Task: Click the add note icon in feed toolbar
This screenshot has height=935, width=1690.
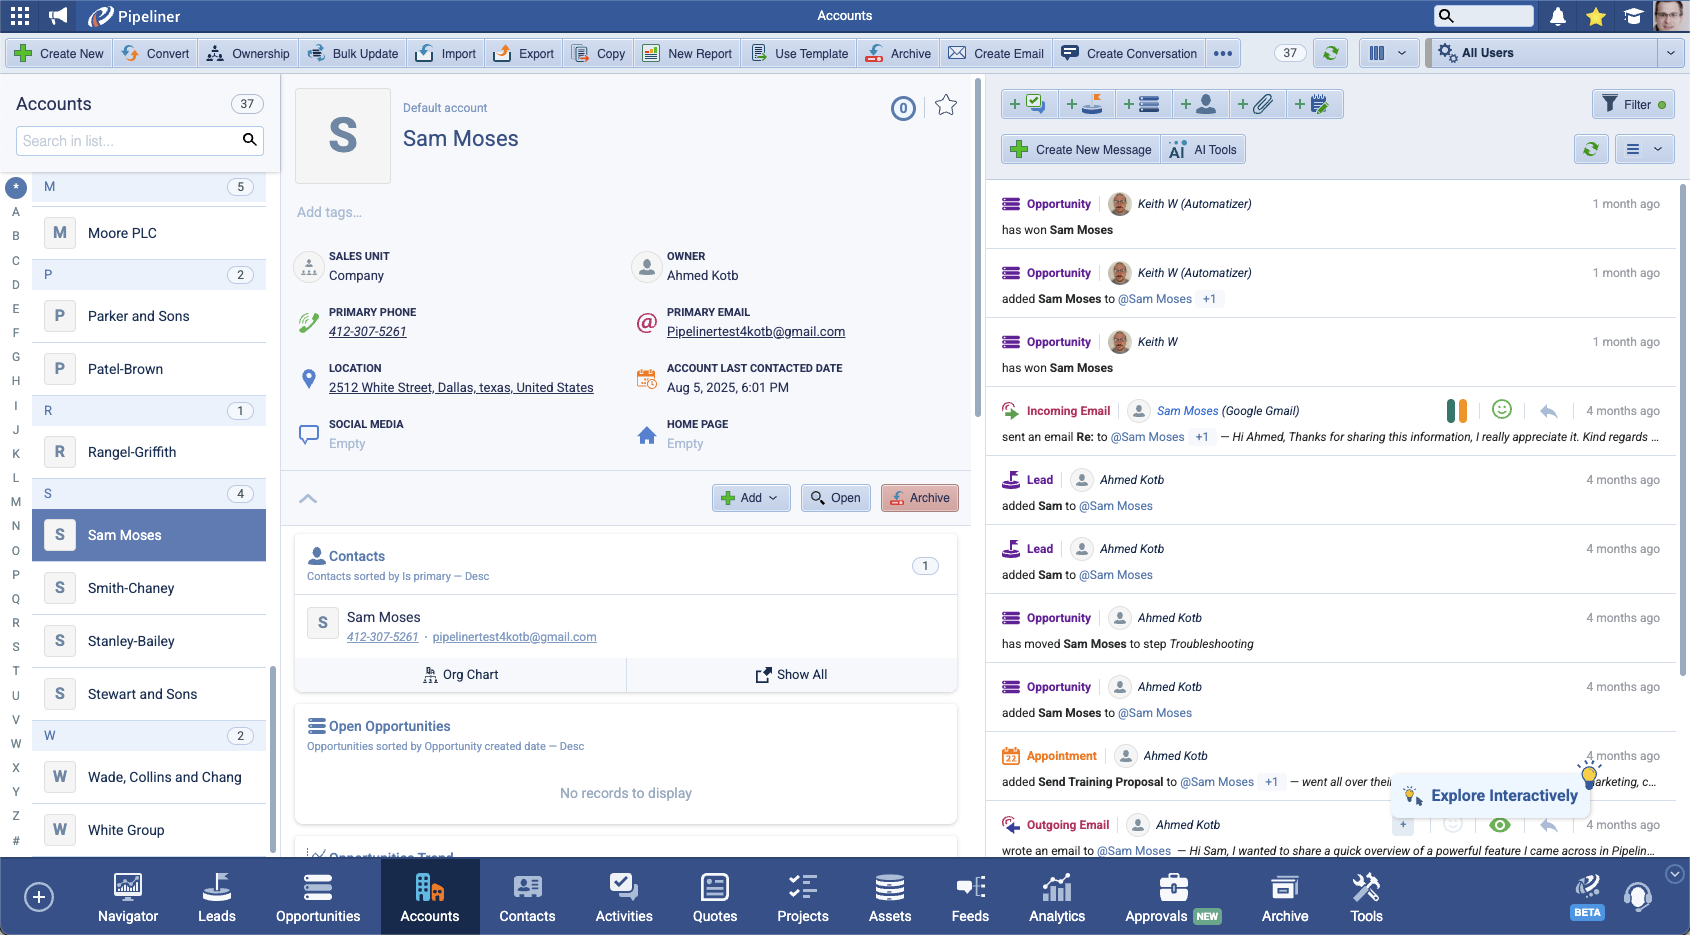Action: point(1312,104)
